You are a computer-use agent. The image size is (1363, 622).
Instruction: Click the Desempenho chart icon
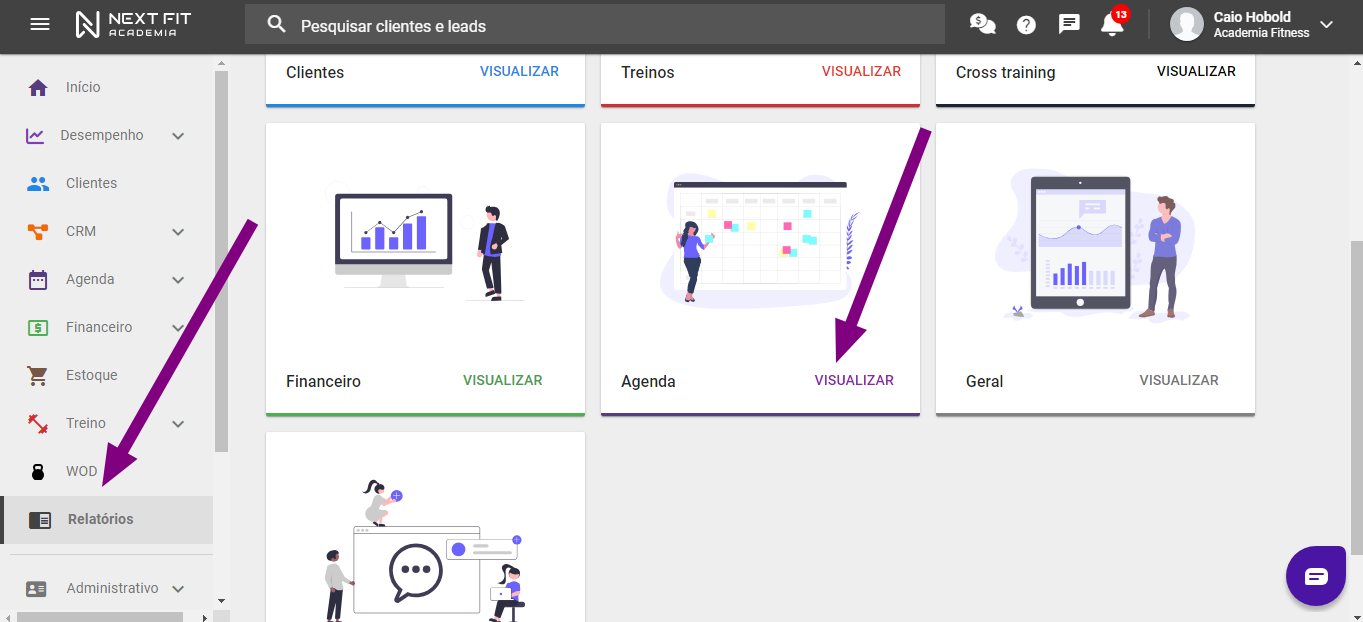pyautogui.click(x=35, y=135)
